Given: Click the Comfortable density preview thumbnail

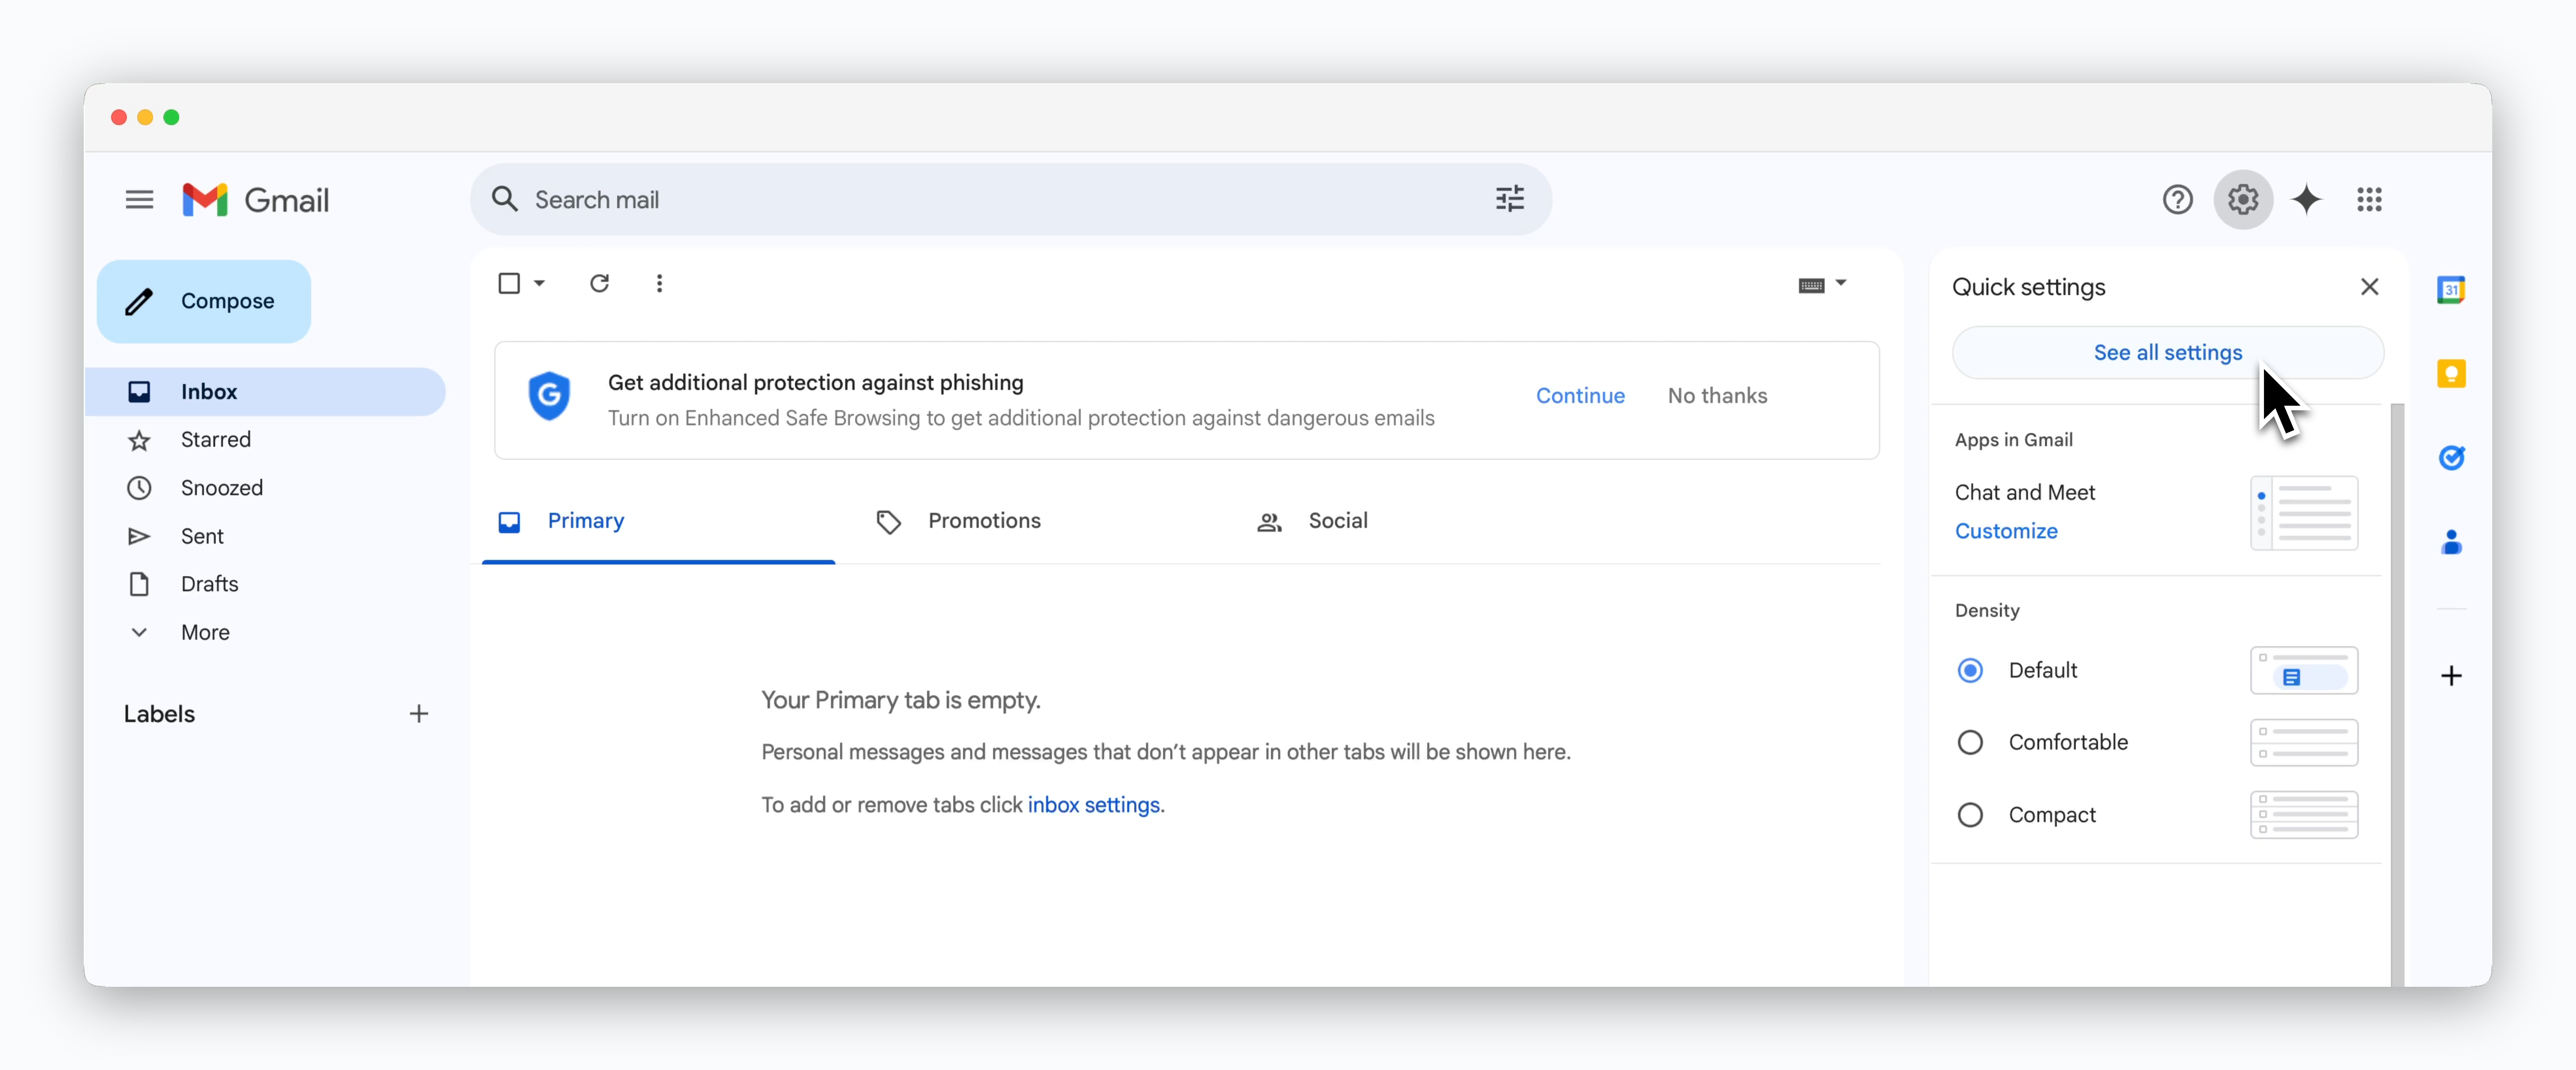Looking at the screenshot, I should tap(2303, 742).
